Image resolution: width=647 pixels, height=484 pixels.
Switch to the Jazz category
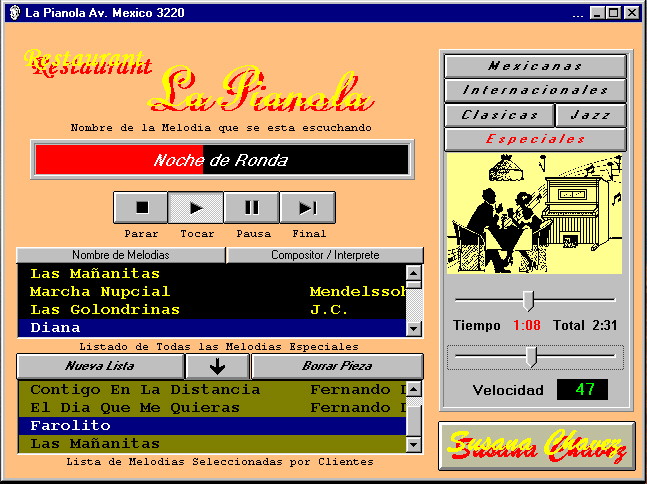click(591, 115)
